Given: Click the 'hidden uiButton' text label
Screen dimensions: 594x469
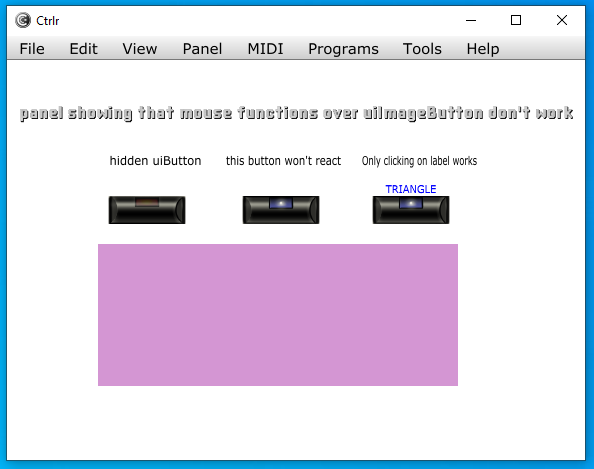Looking at the screenshot, I should click(x=155, y=161).
